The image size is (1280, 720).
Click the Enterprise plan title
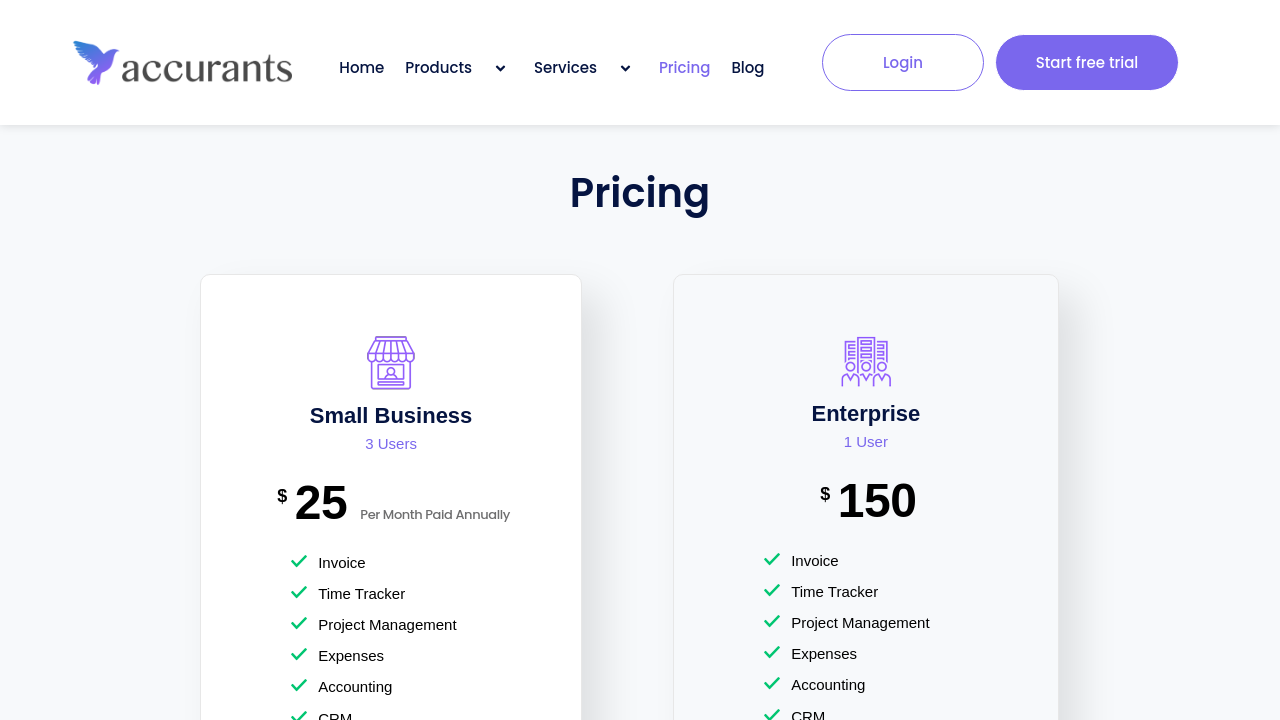click(865, 414)
